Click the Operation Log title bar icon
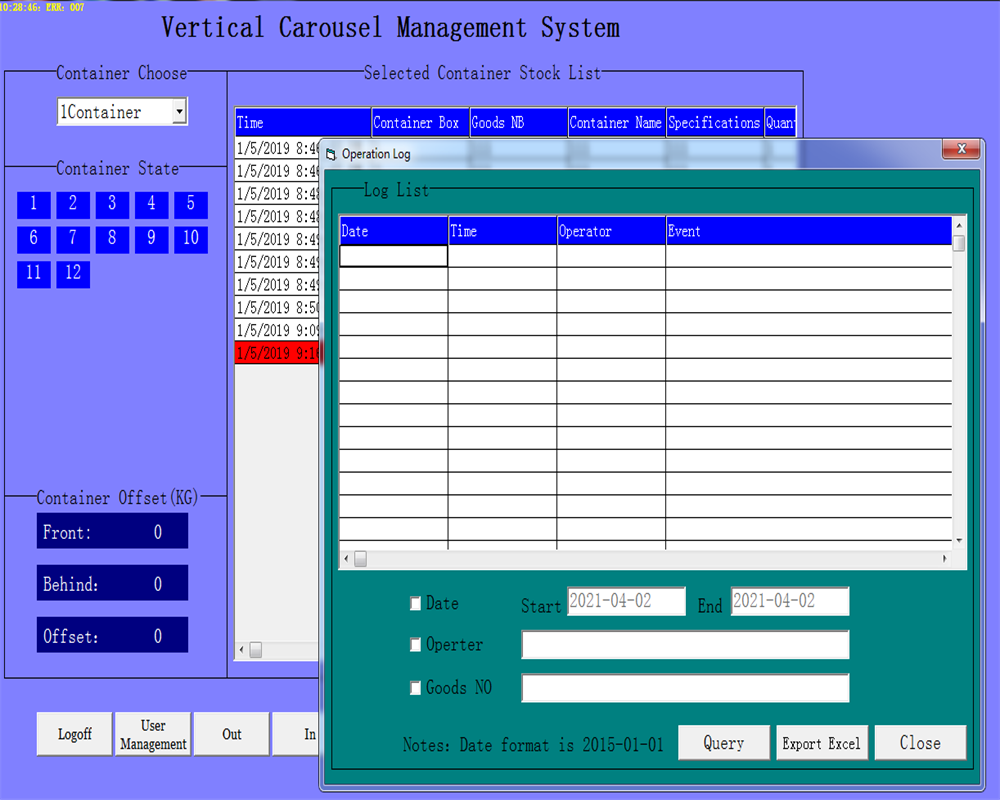1000x800 pixels. coord(330,154)
